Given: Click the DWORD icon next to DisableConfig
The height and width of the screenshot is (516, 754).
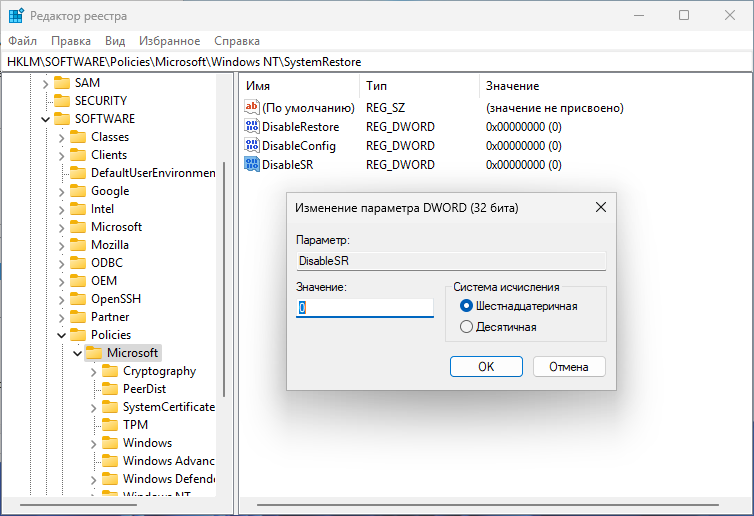Looking at the screenshot, I should coord(252,146).
